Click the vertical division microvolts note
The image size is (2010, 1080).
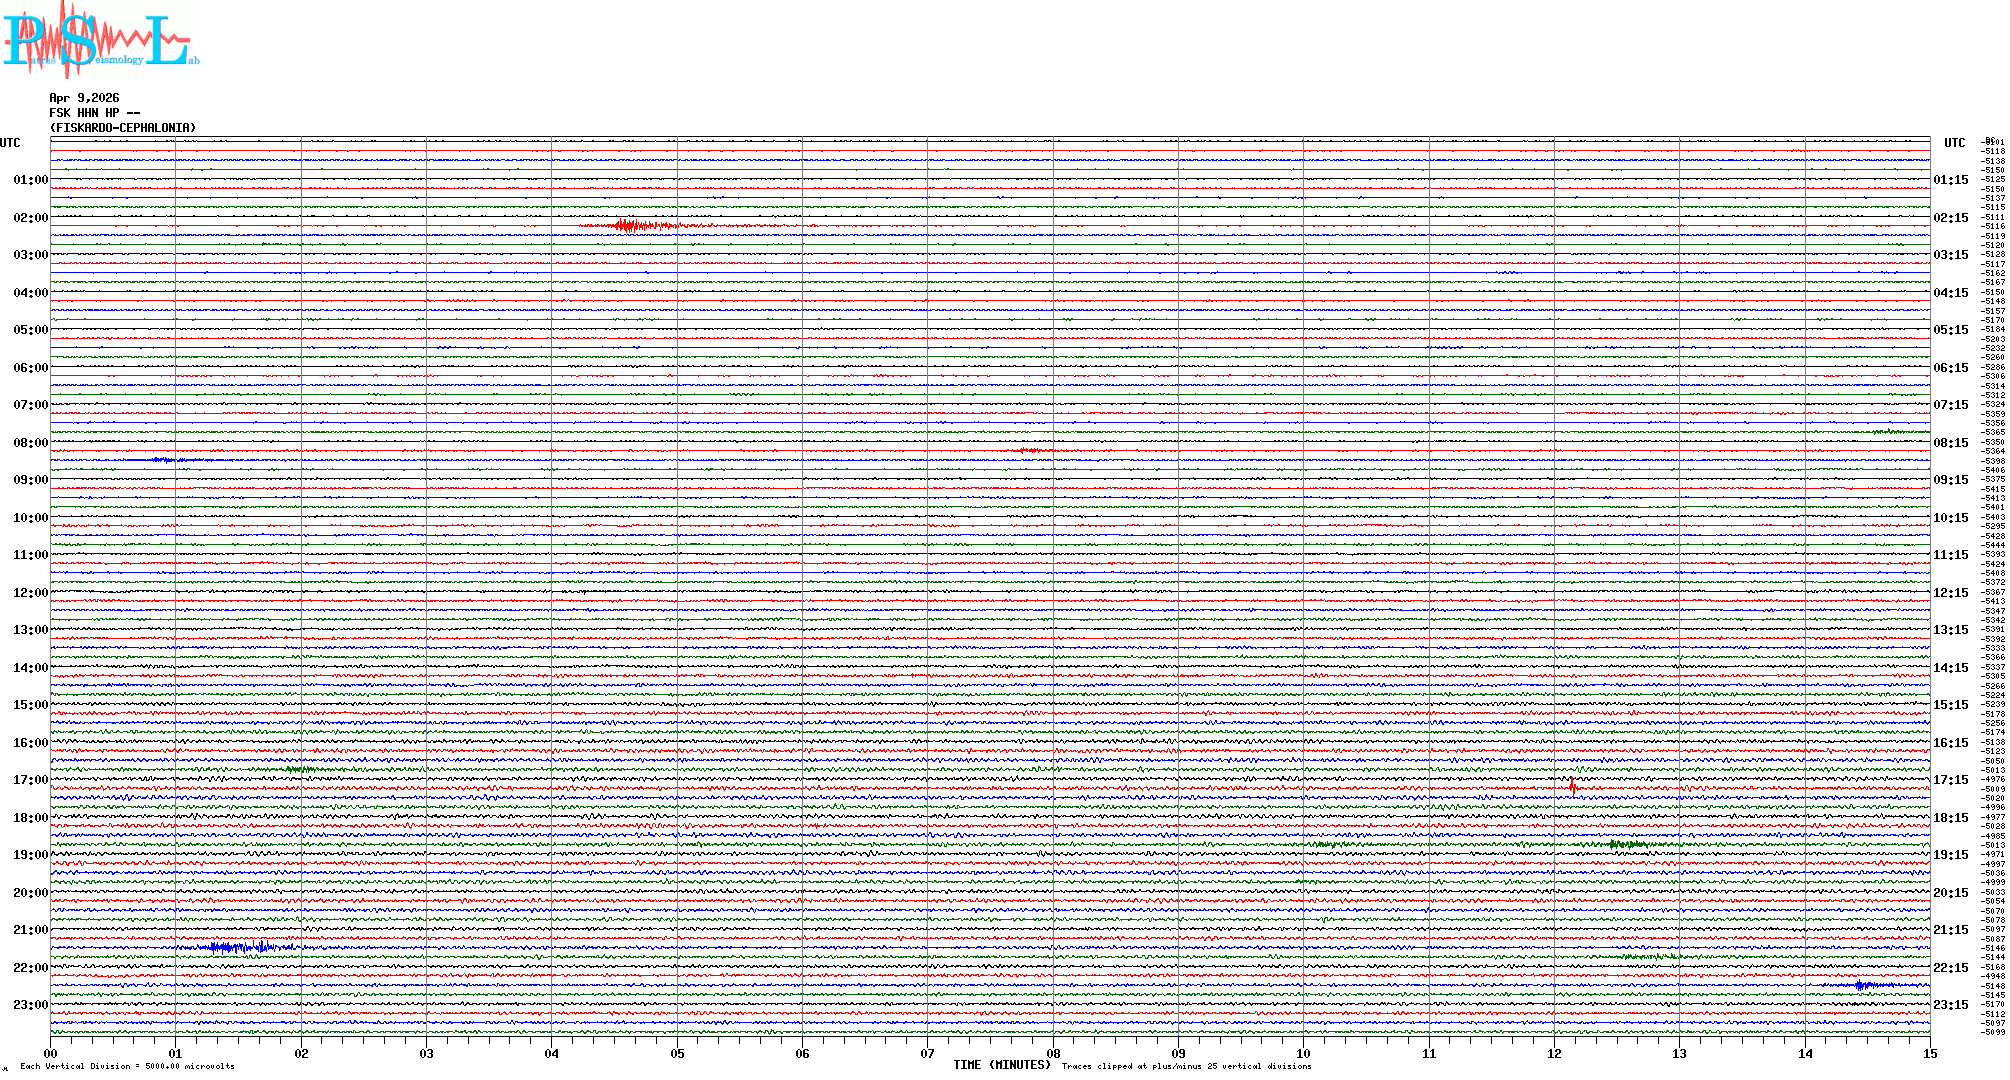127,1066
